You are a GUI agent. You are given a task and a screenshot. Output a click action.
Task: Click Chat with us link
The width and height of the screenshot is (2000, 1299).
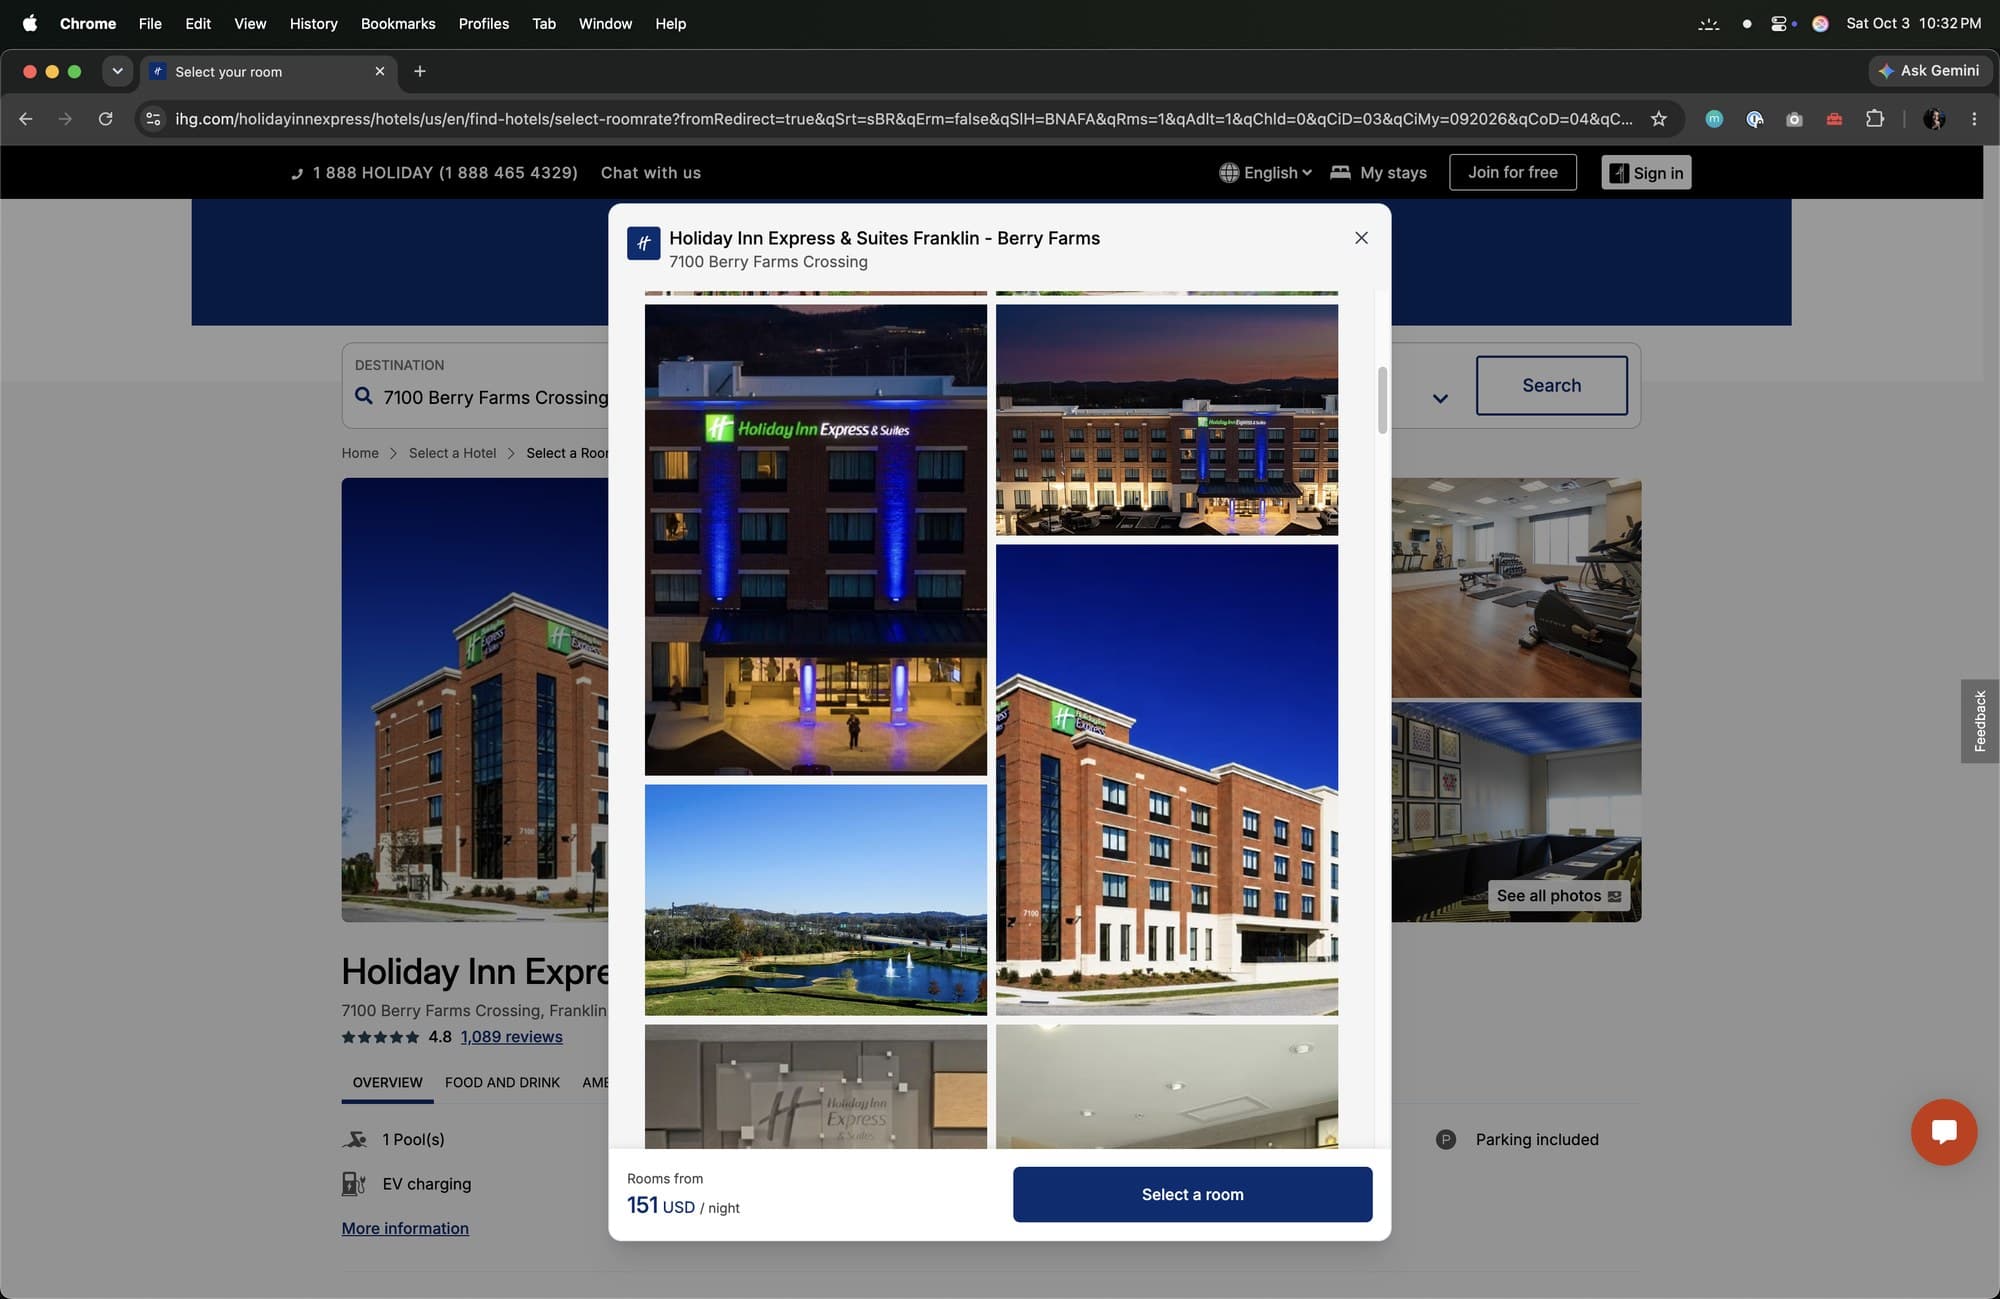[651, 173]
